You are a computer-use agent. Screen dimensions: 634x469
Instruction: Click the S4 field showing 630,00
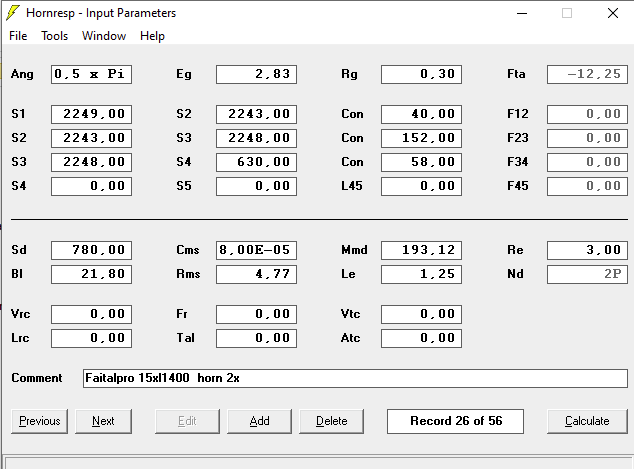click(256, 162)
